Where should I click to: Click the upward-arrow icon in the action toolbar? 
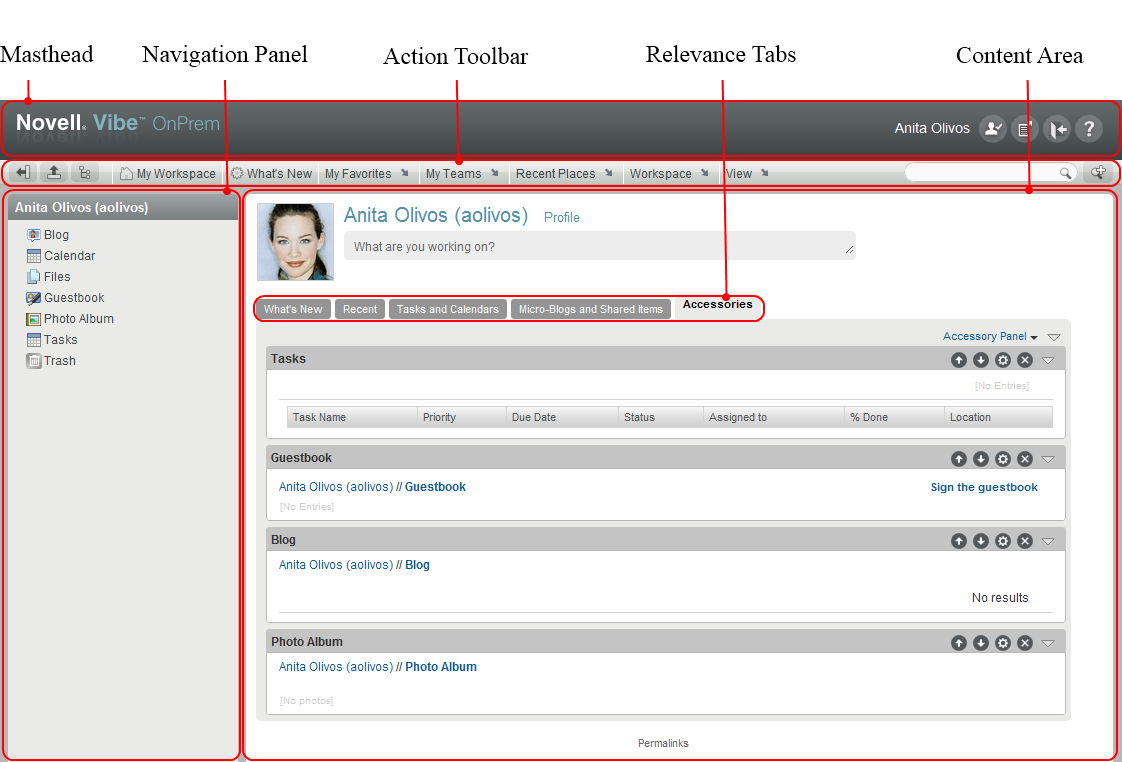pos(54,172)
